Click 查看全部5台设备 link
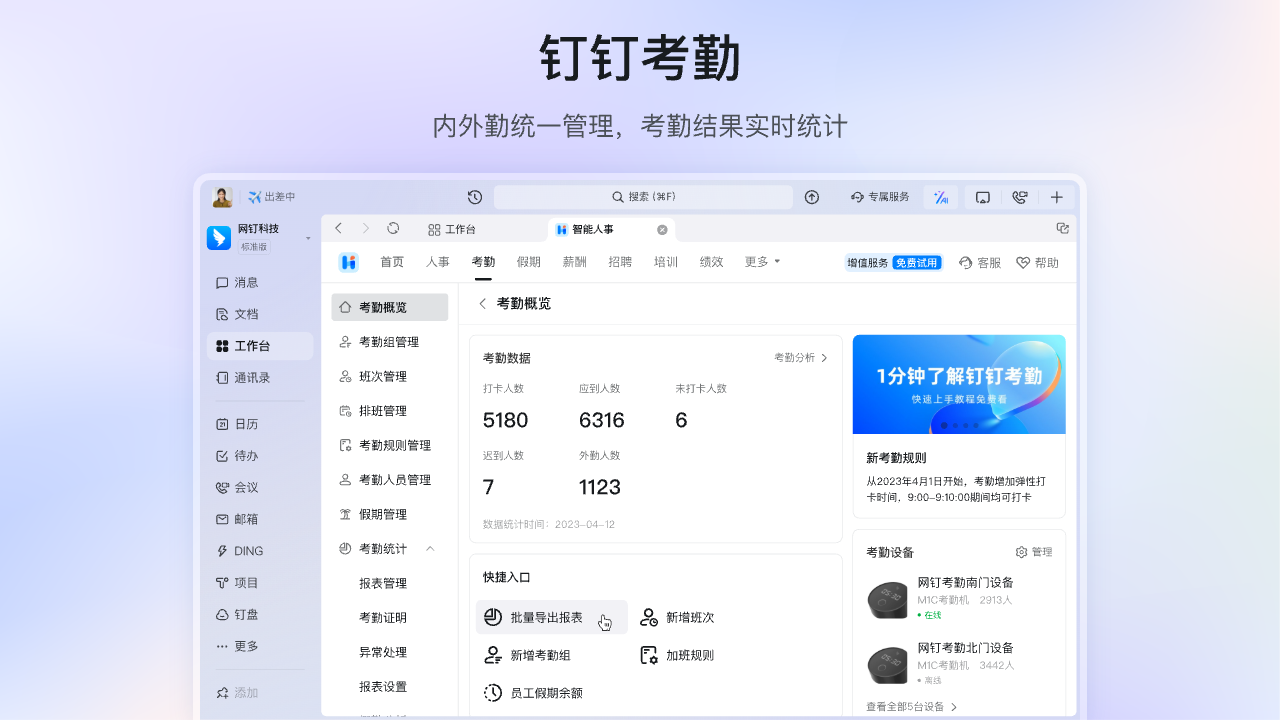 point(911,707)
